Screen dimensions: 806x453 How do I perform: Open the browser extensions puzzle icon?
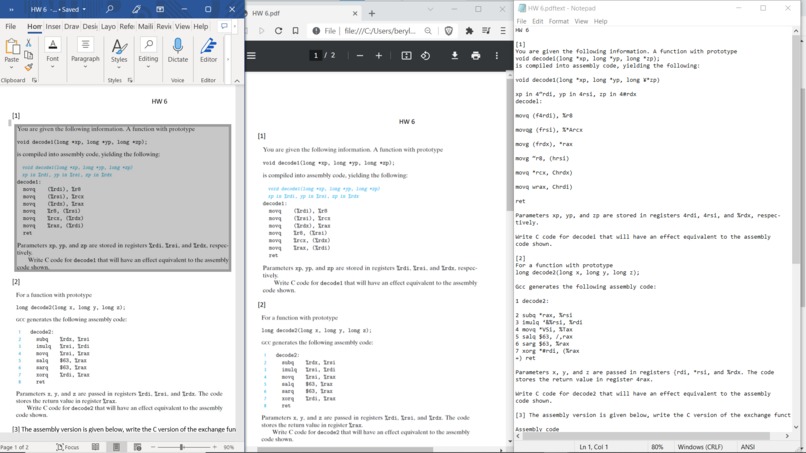pos(469,31)
